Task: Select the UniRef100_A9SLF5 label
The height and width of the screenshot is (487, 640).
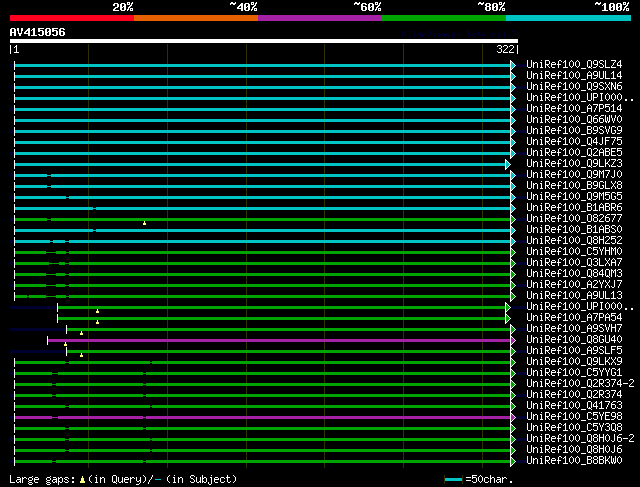Action: pos(574,351)
